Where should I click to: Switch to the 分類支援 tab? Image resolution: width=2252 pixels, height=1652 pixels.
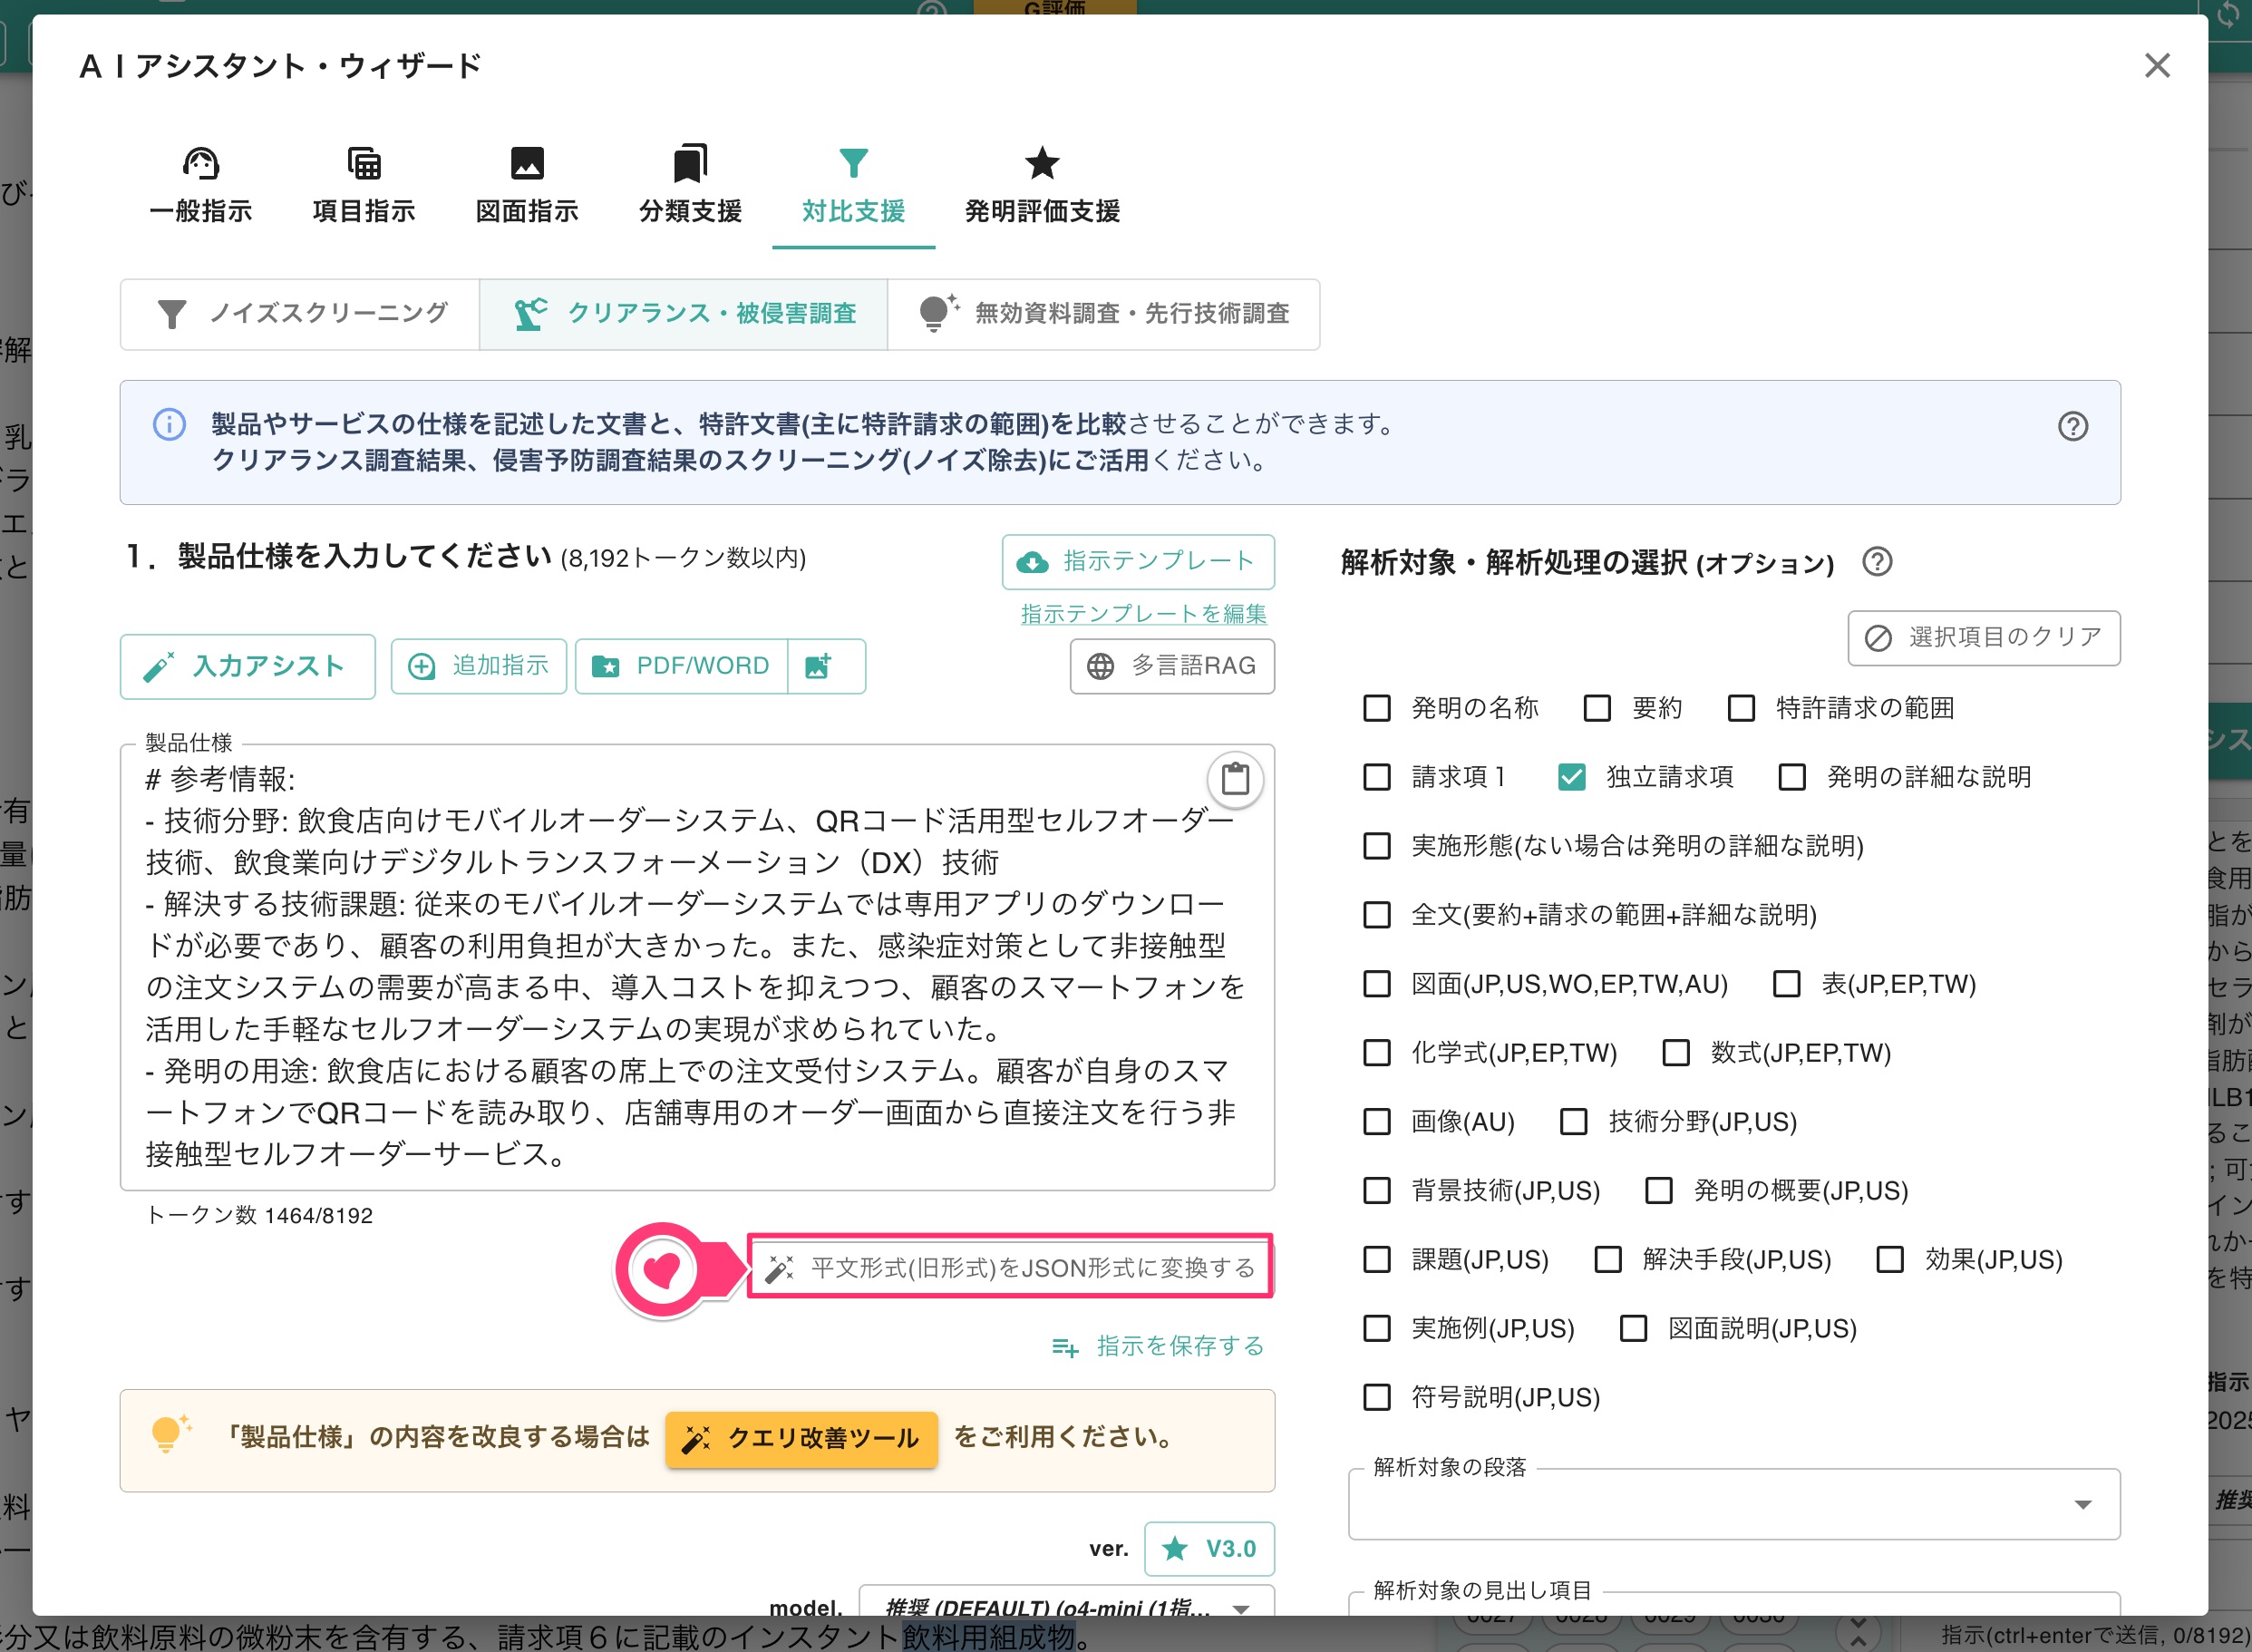pos(690,186)
